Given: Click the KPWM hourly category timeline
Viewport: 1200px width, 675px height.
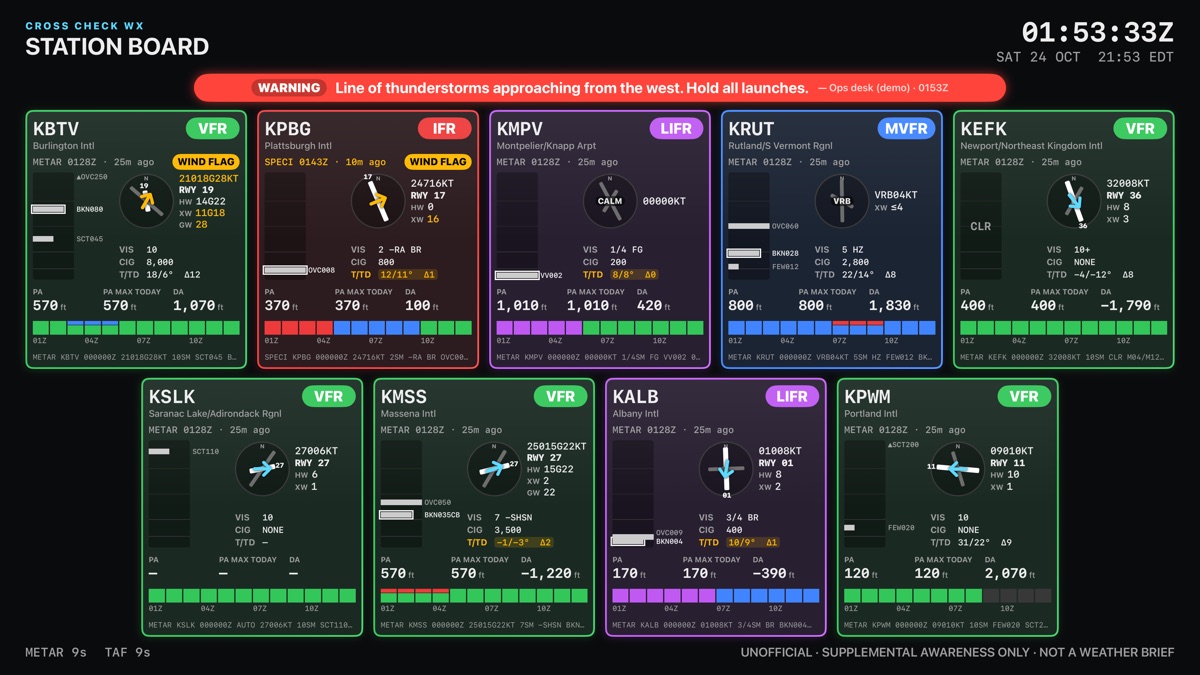Looking at the screenshot, I should [948, 595].
